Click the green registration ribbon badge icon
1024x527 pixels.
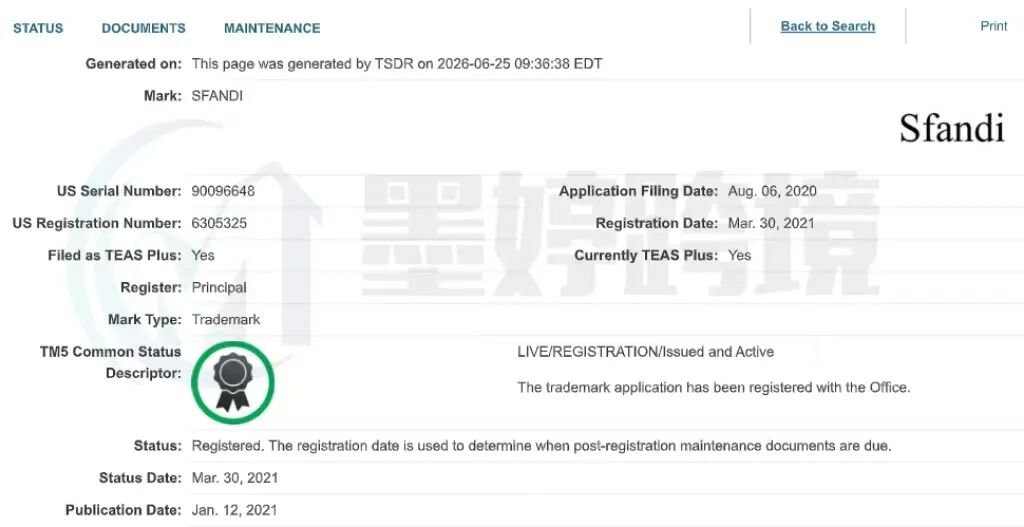point(233,383)
